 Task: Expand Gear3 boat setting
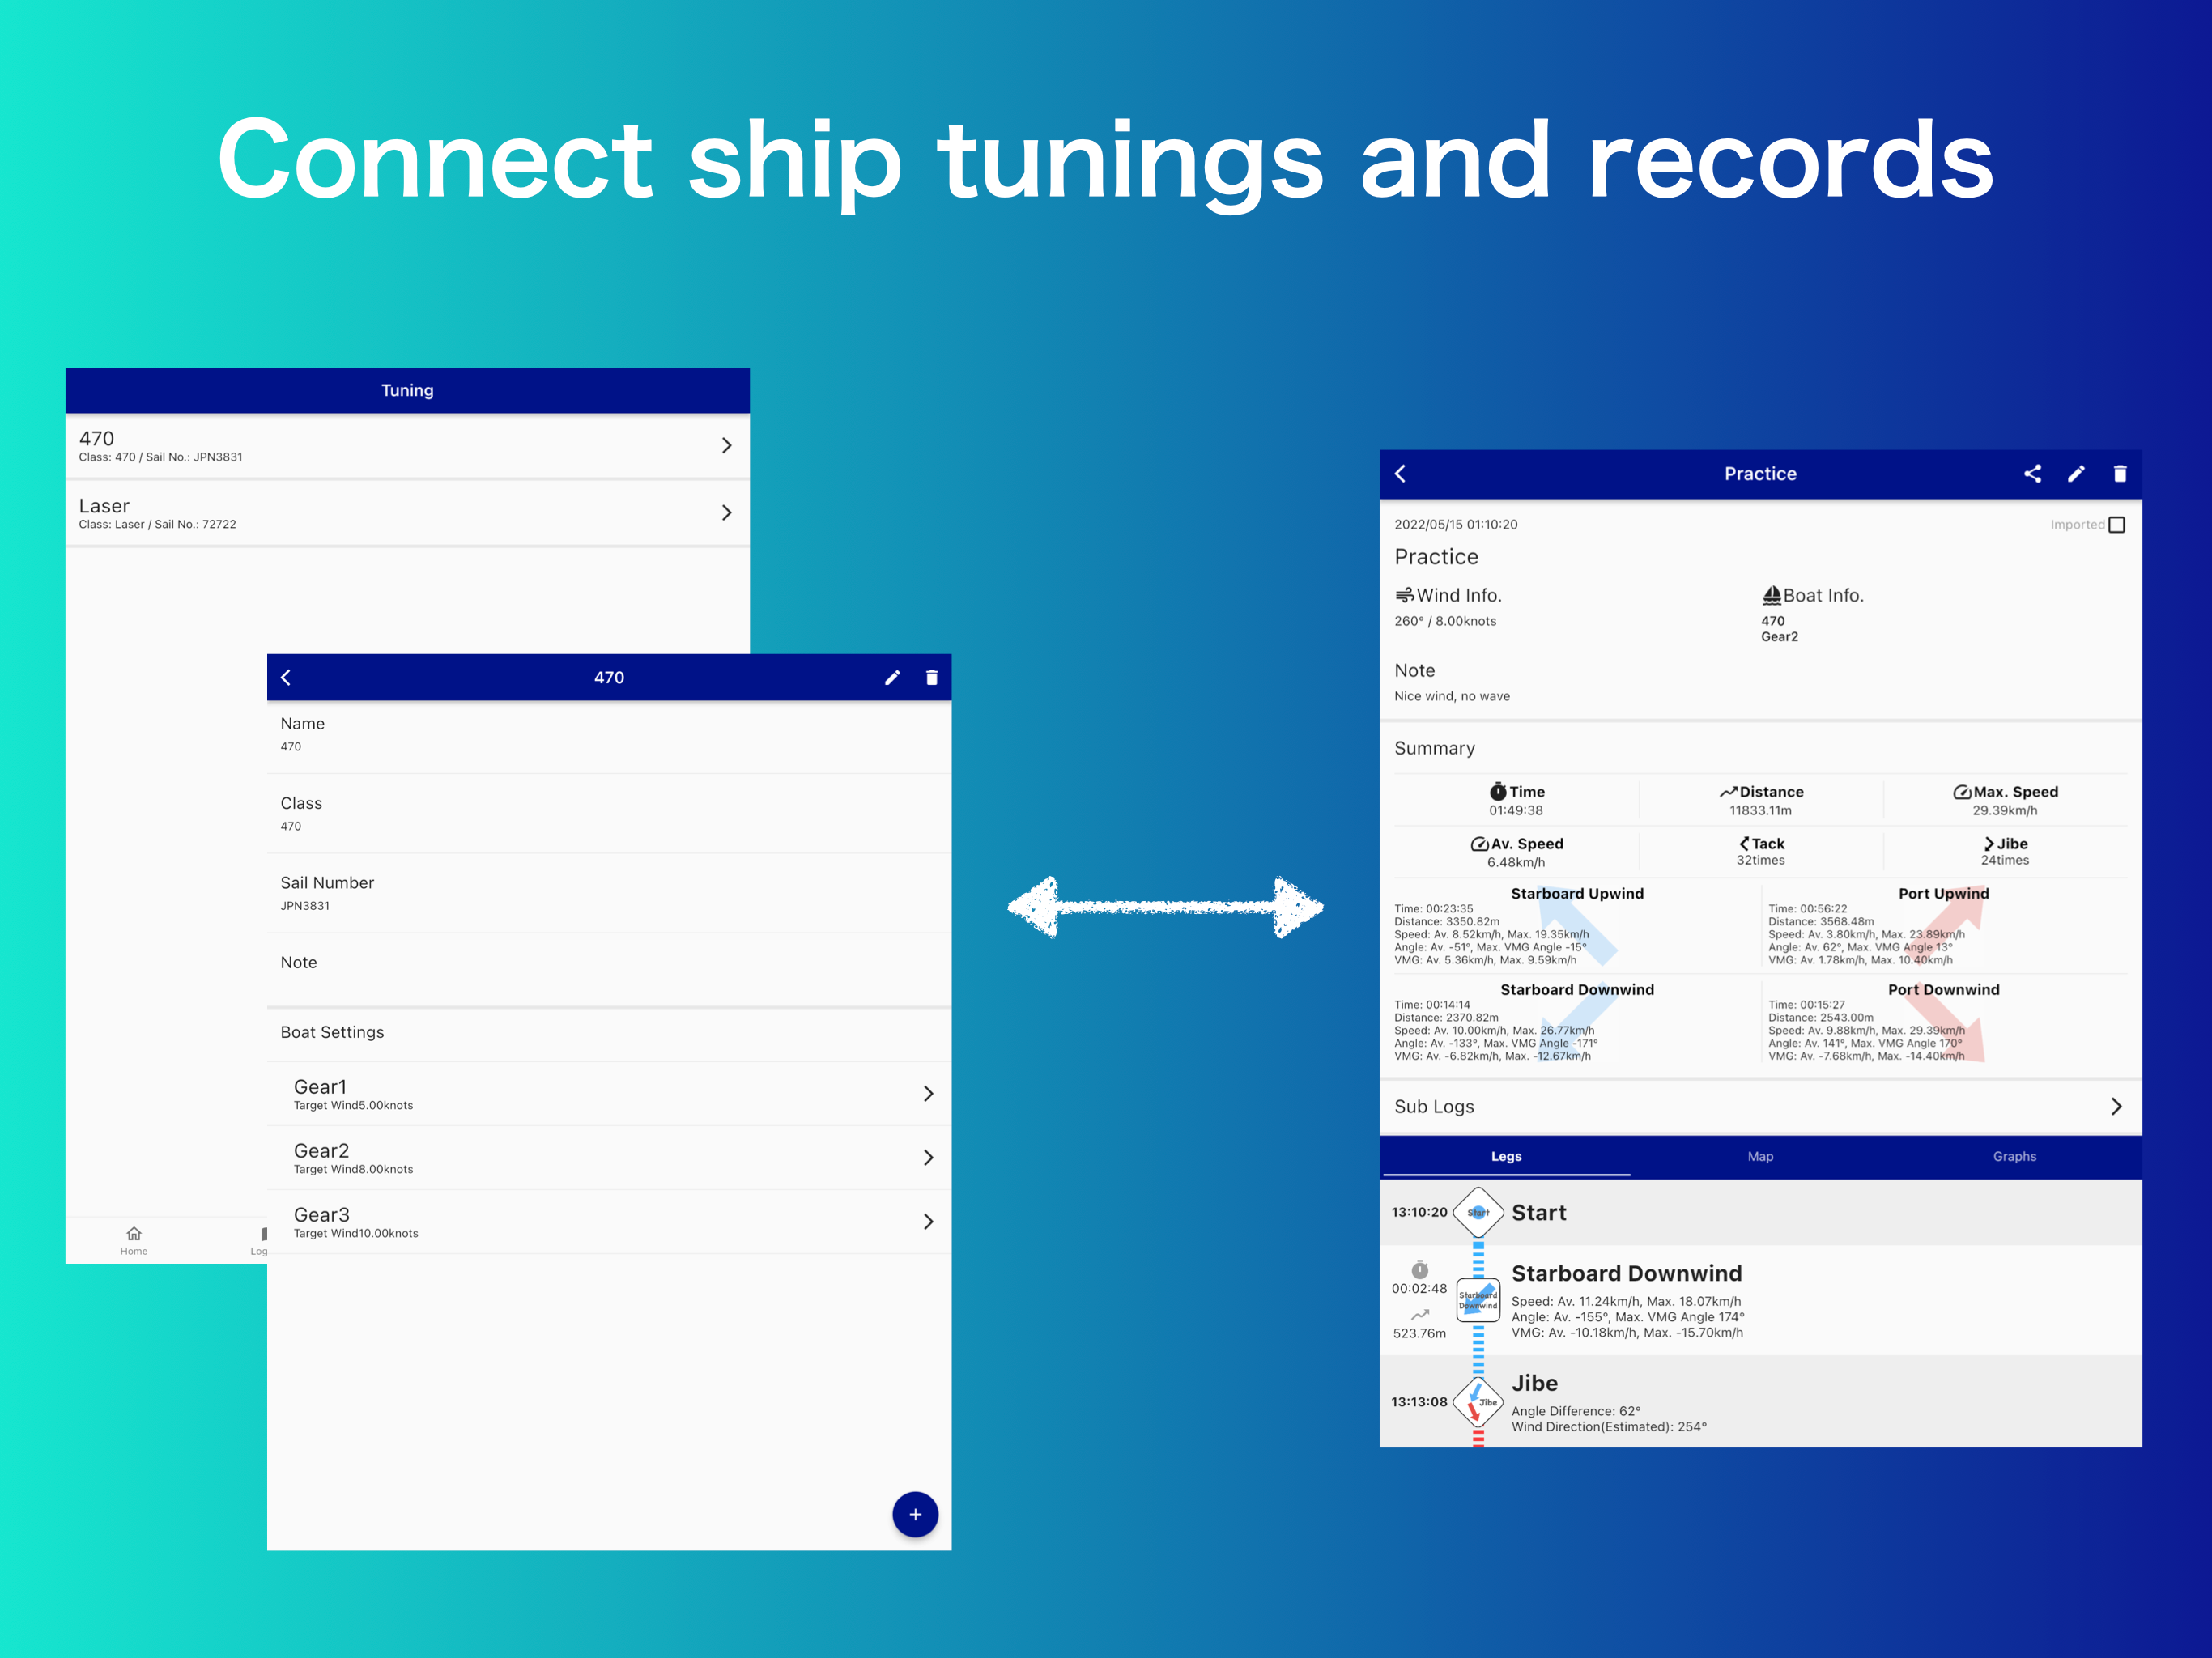(x=609, y=1222)
